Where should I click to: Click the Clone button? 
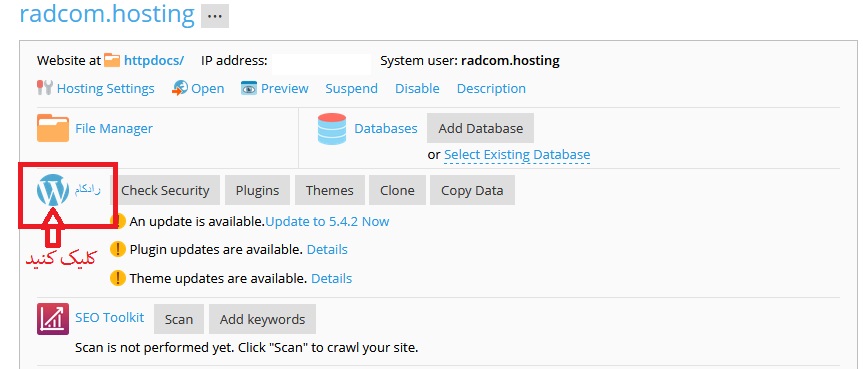coord(397,191)
